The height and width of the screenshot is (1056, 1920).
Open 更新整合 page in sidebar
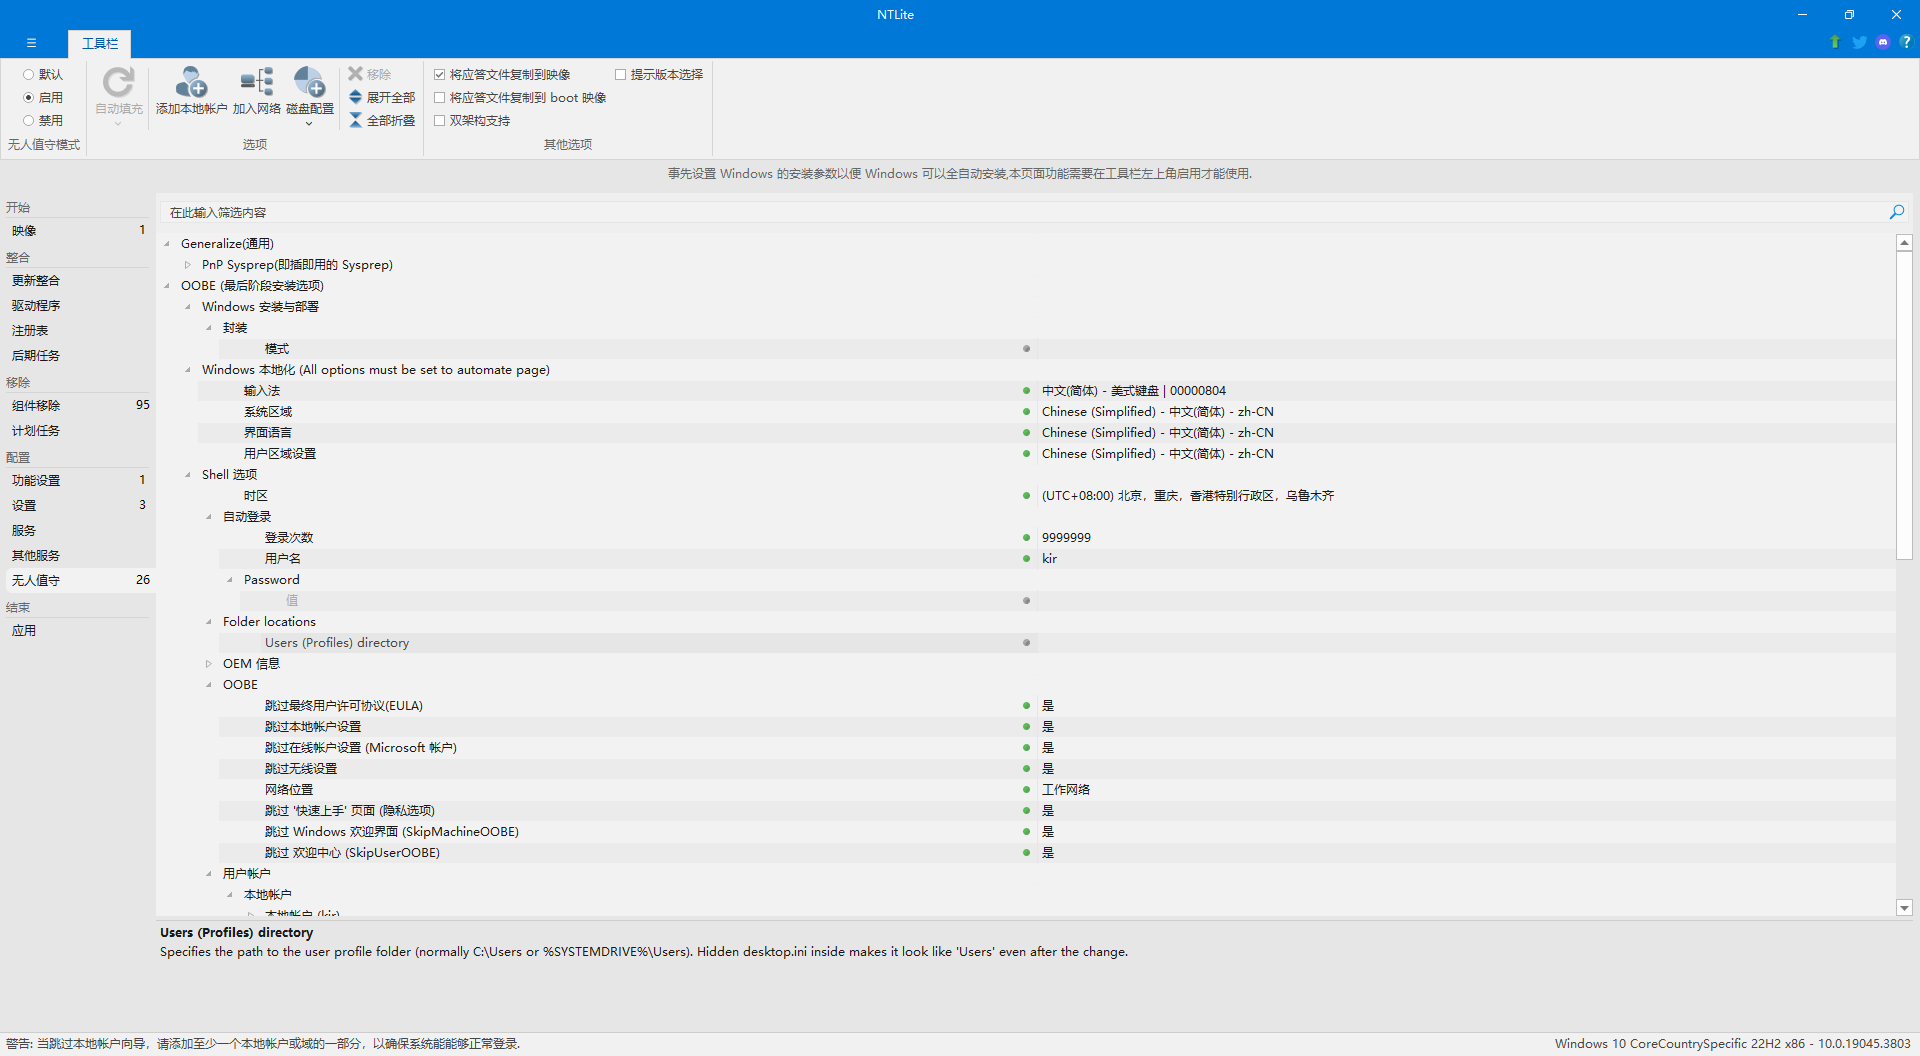(x=78, y=280)
